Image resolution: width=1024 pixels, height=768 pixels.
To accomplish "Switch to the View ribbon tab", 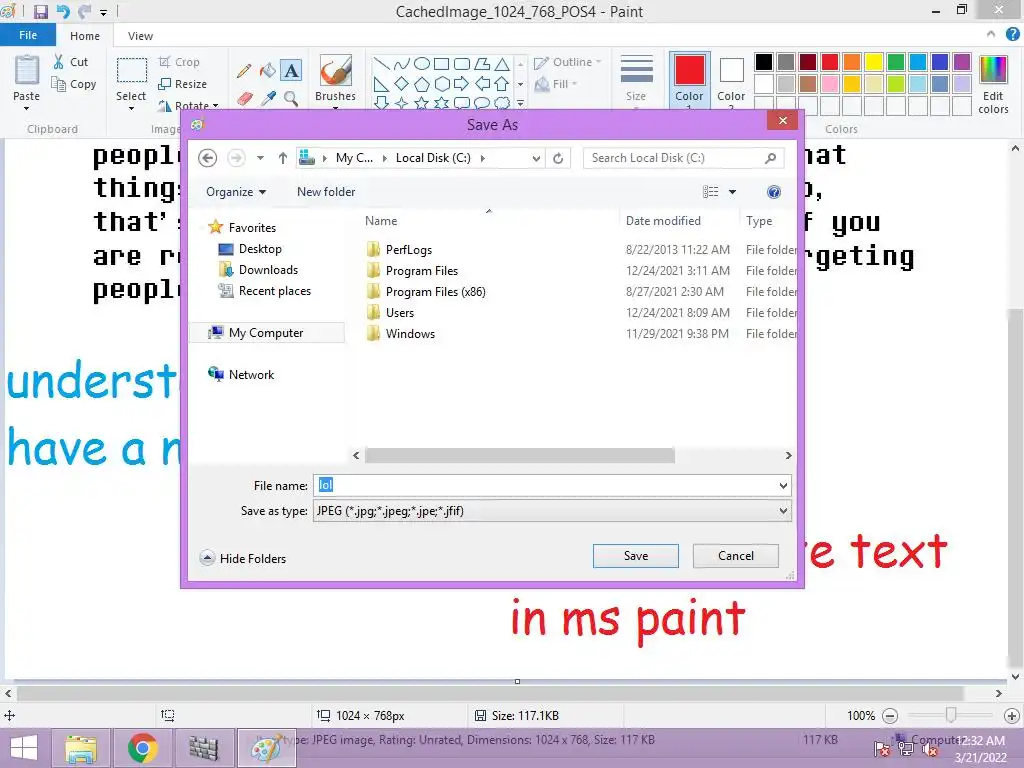I will (140, 36).
